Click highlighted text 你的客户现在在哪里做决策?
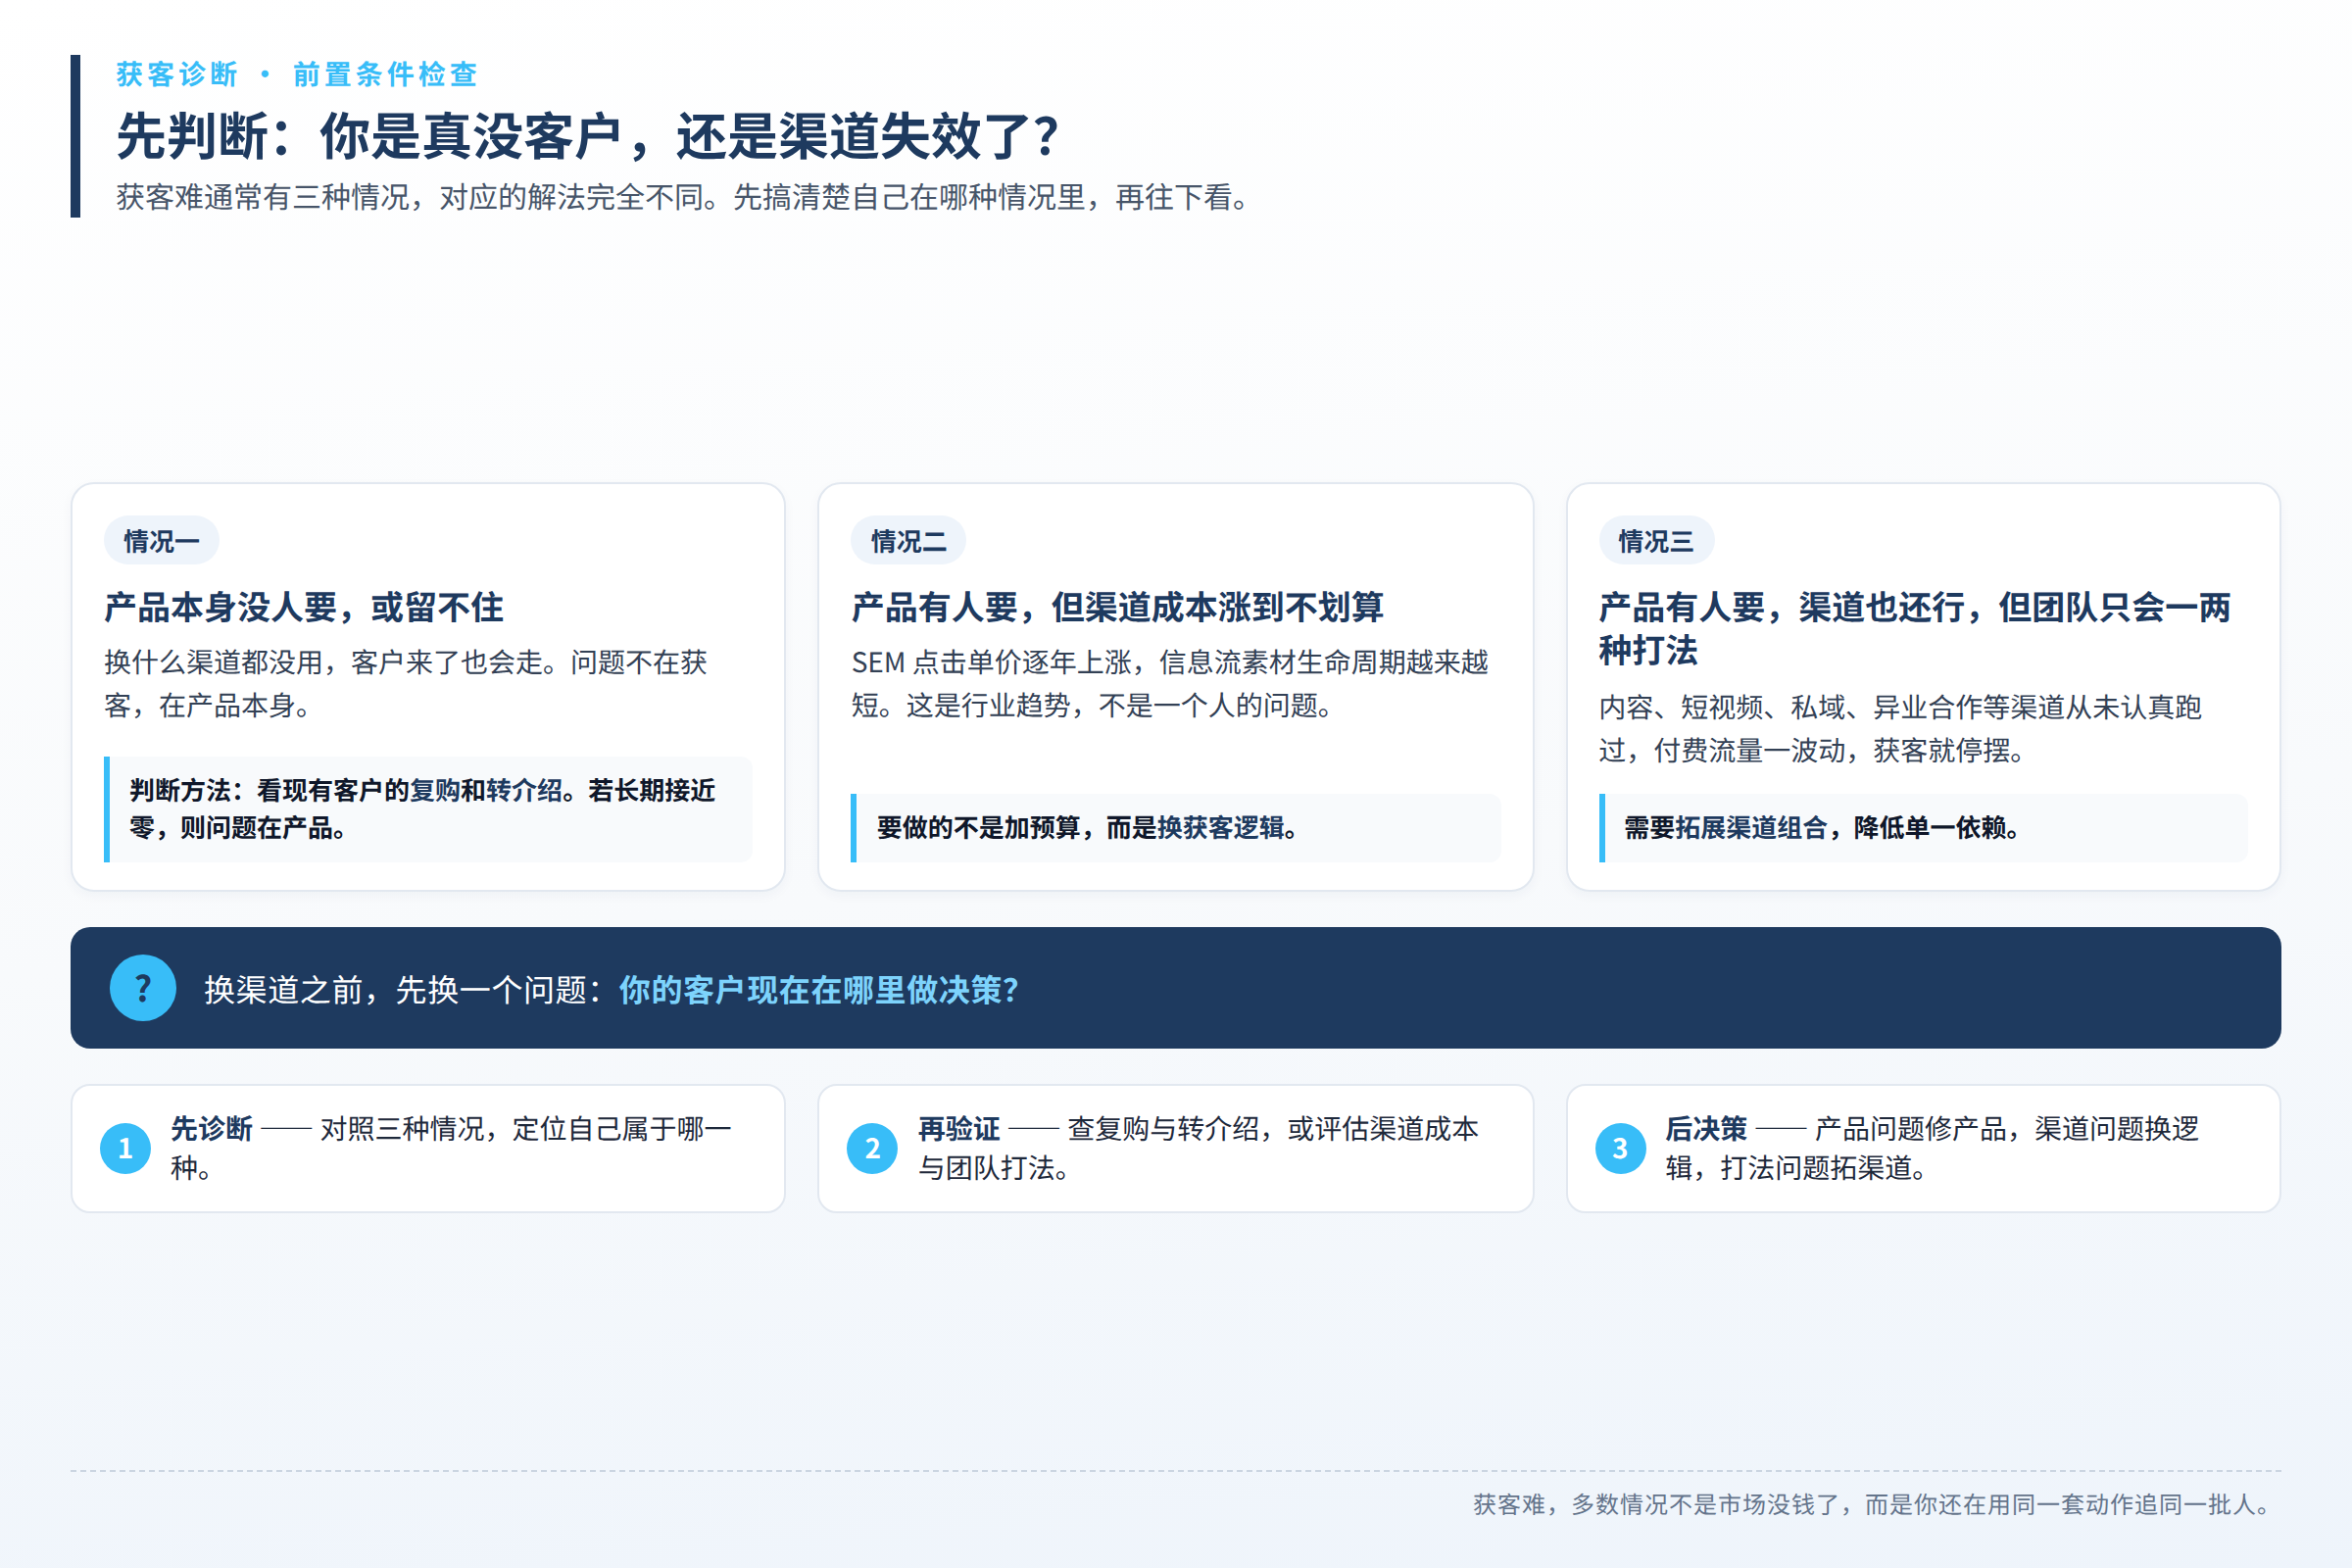 pyautogui.click(x=818, y=990)
